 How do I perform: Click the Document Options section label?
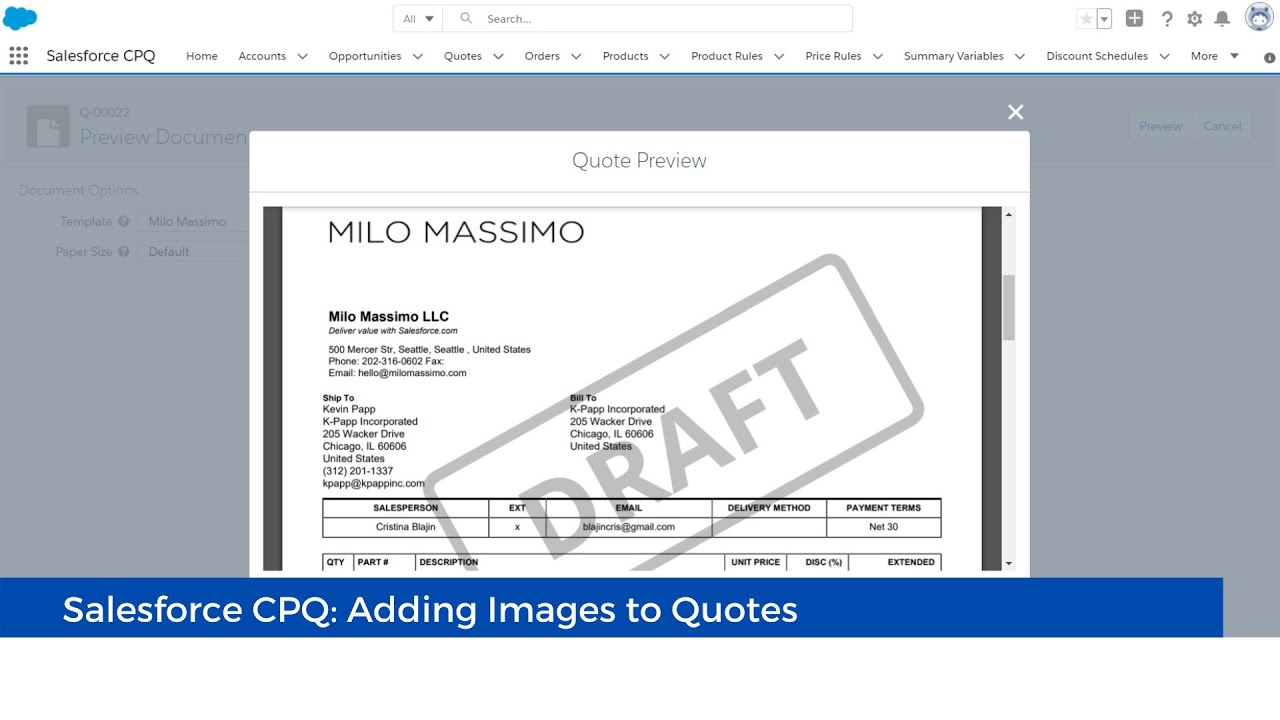pos(78,190)
